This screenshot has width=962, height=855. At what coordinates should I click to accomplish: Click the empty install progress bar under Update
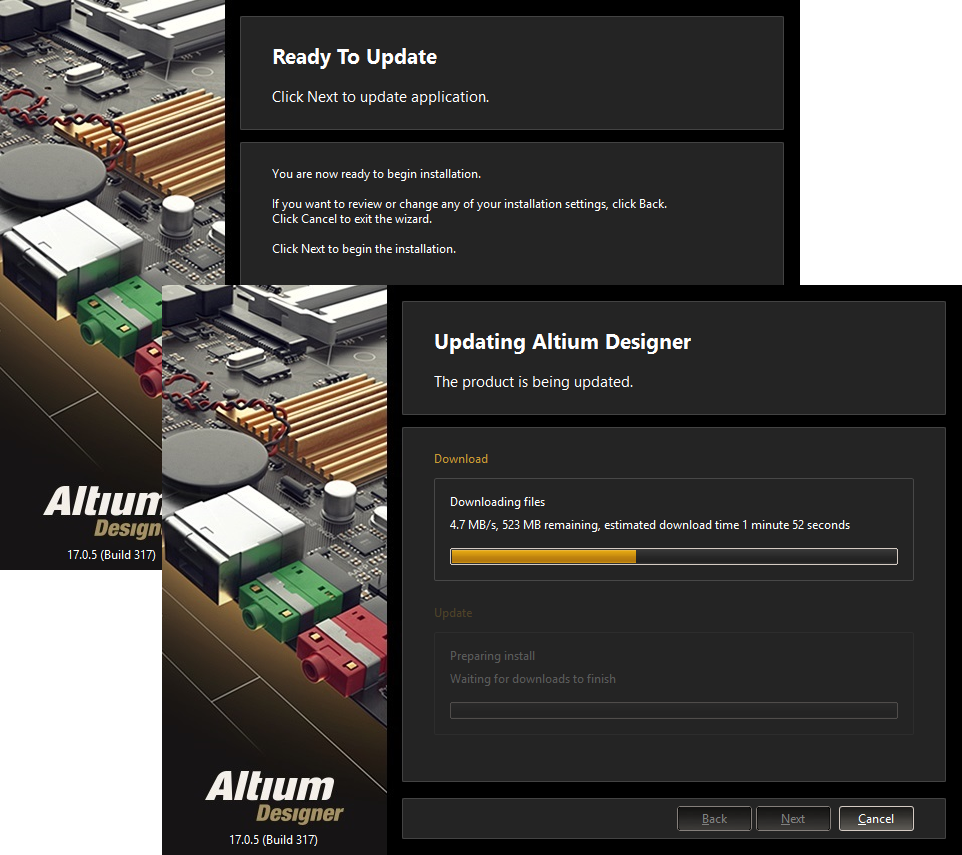[x=673, y=711]
